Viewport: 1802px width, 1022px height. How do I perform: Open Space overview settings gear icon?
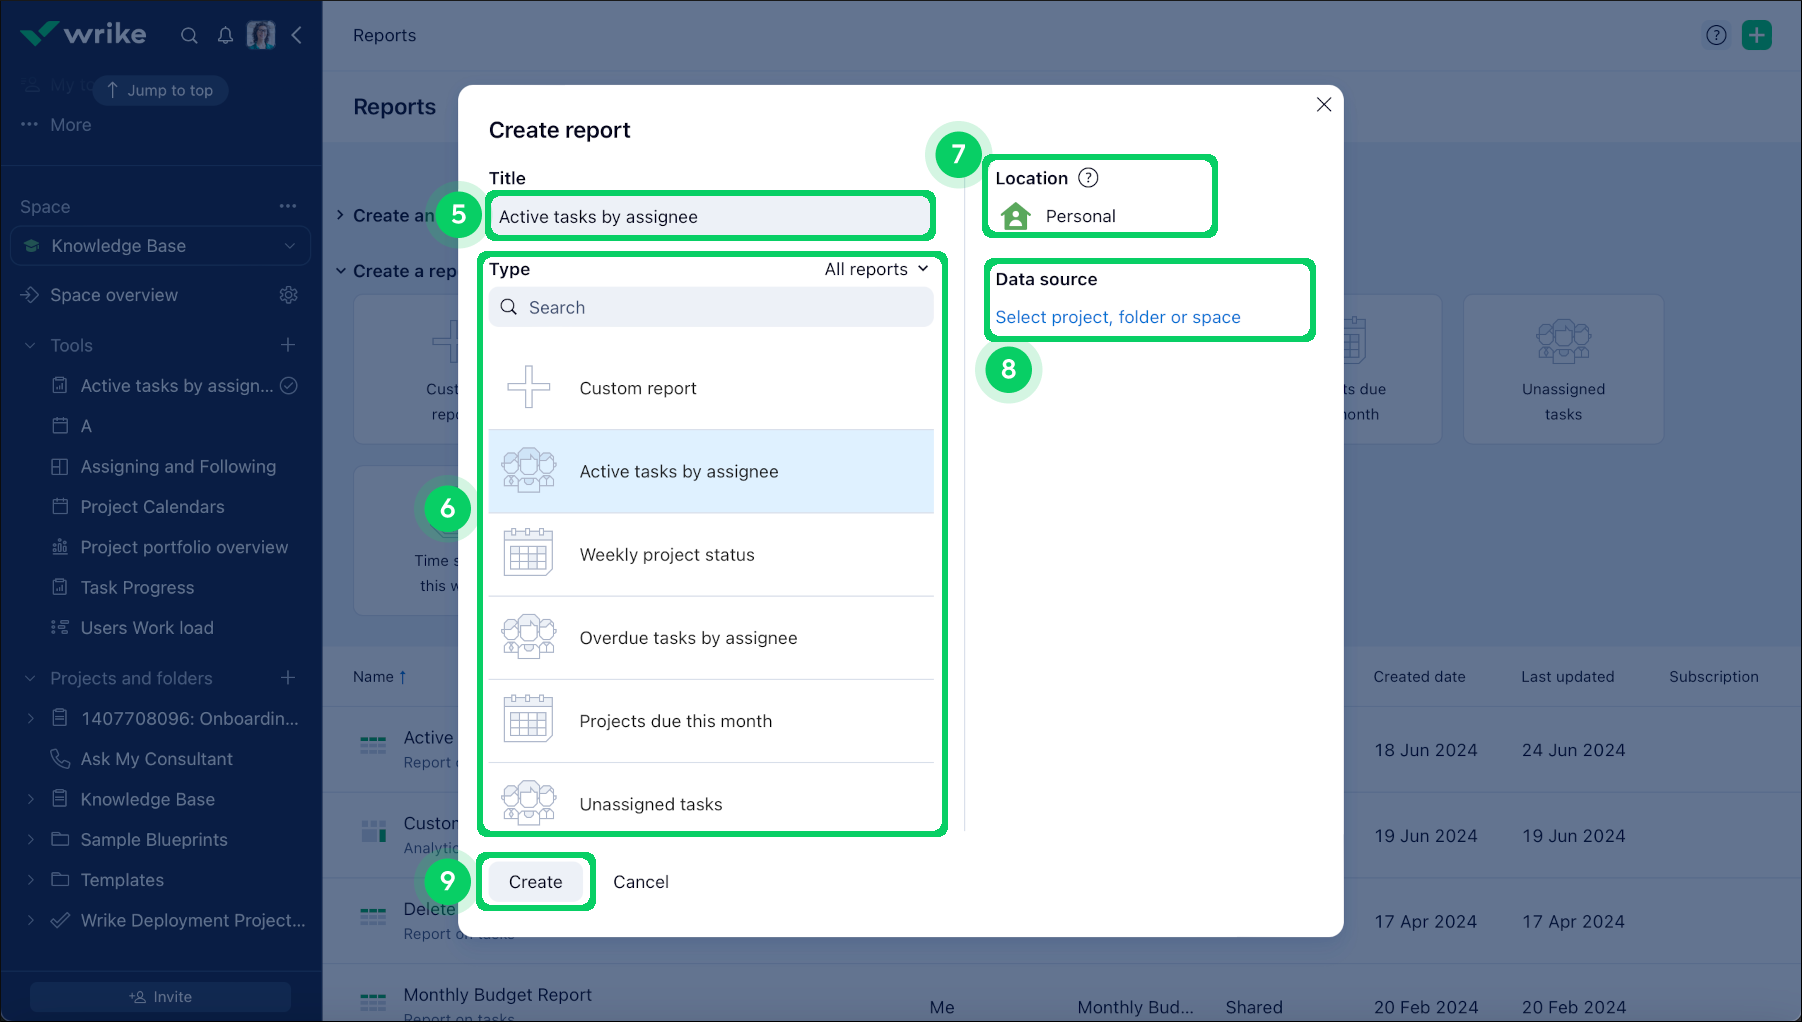[x=289, y=295]
